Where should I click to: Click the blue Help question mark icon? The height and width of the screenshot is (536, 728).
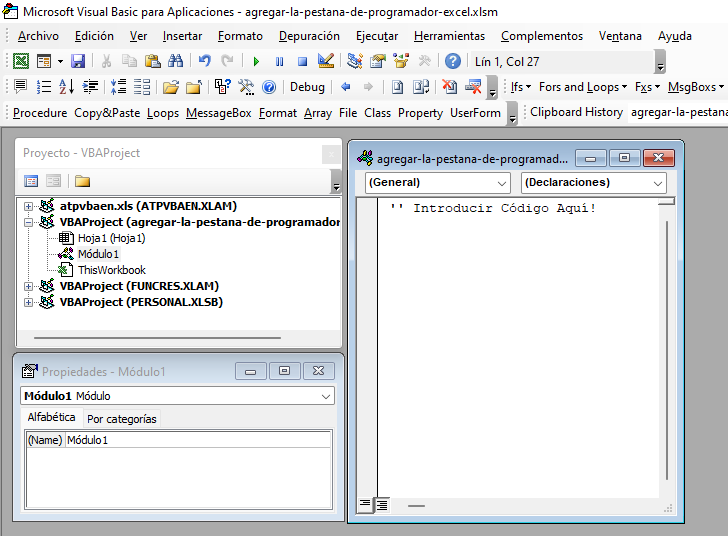453,61
